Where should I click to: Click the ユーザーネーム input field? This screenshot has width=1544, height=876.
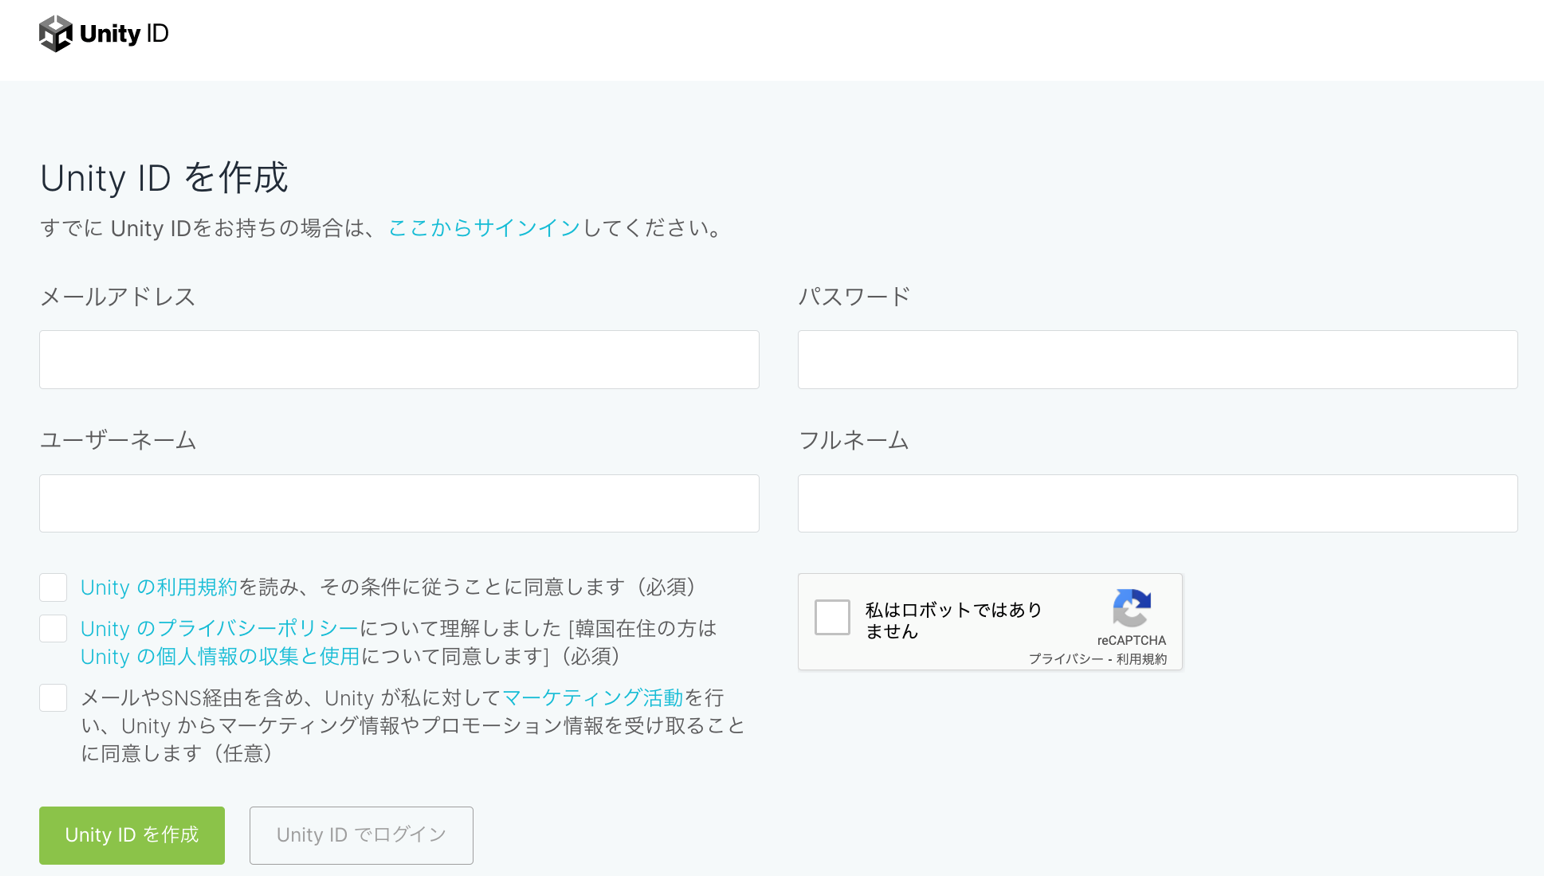(398, 503)
